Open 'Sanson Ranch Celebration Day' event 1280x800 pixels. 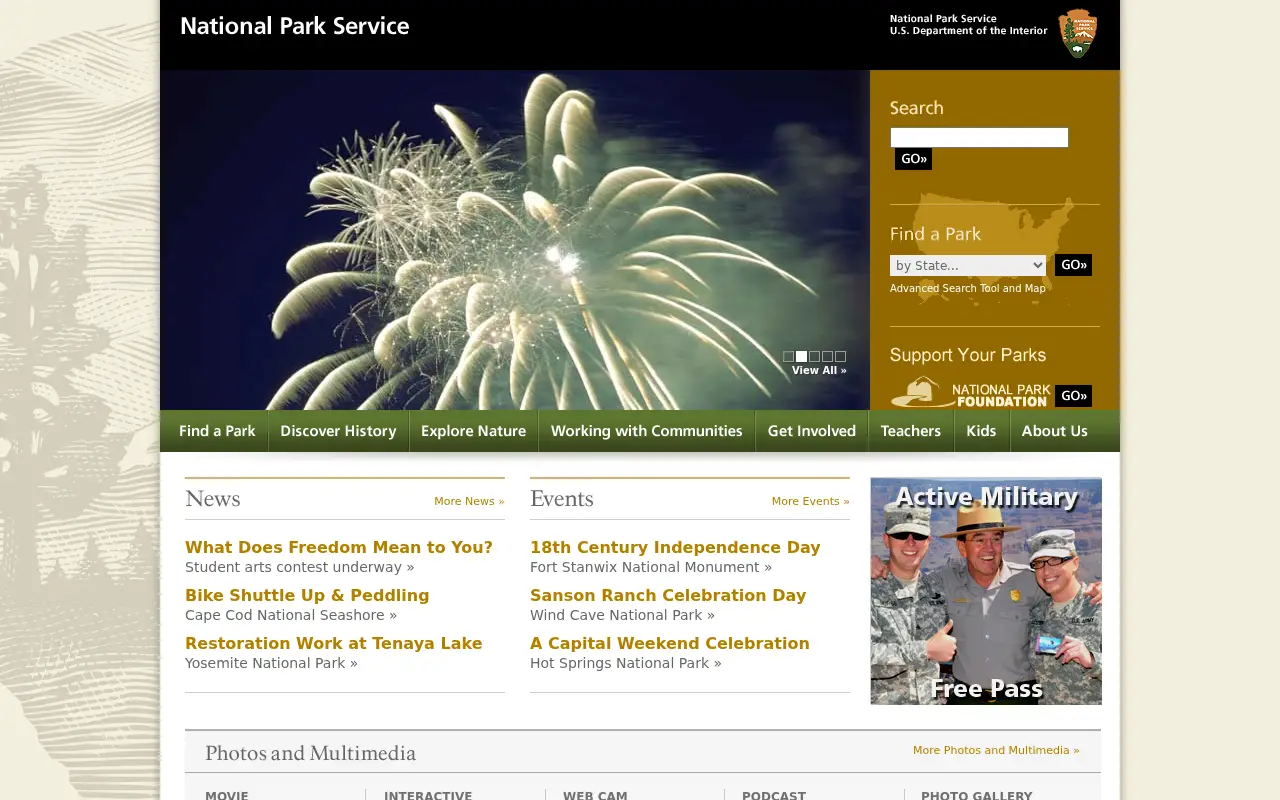(x=668, y=595)
